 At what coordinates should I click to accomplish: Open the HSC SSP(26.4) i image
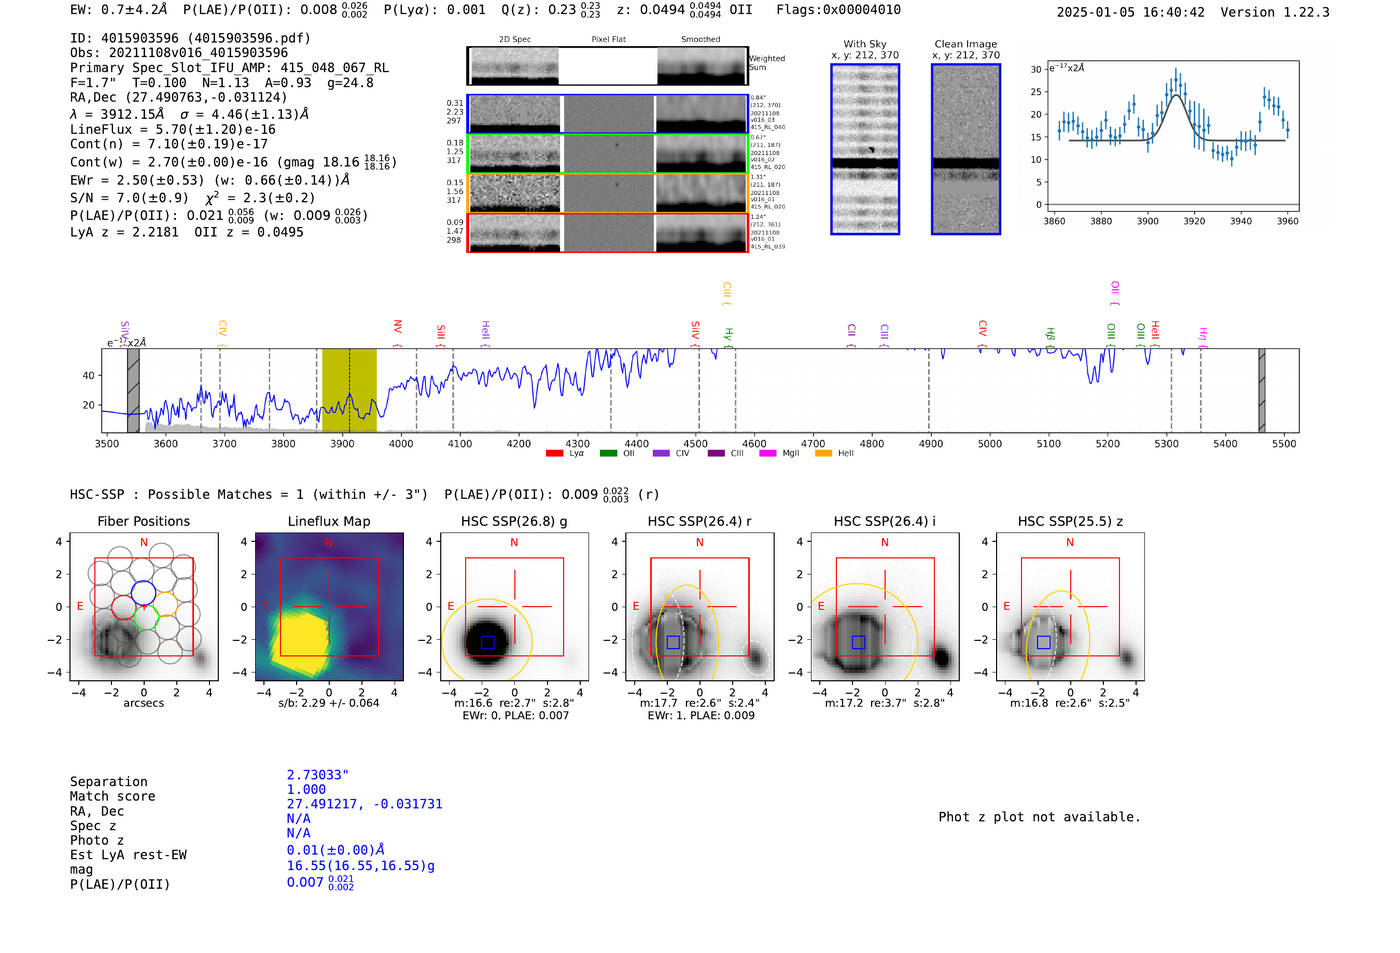point(885,607)
